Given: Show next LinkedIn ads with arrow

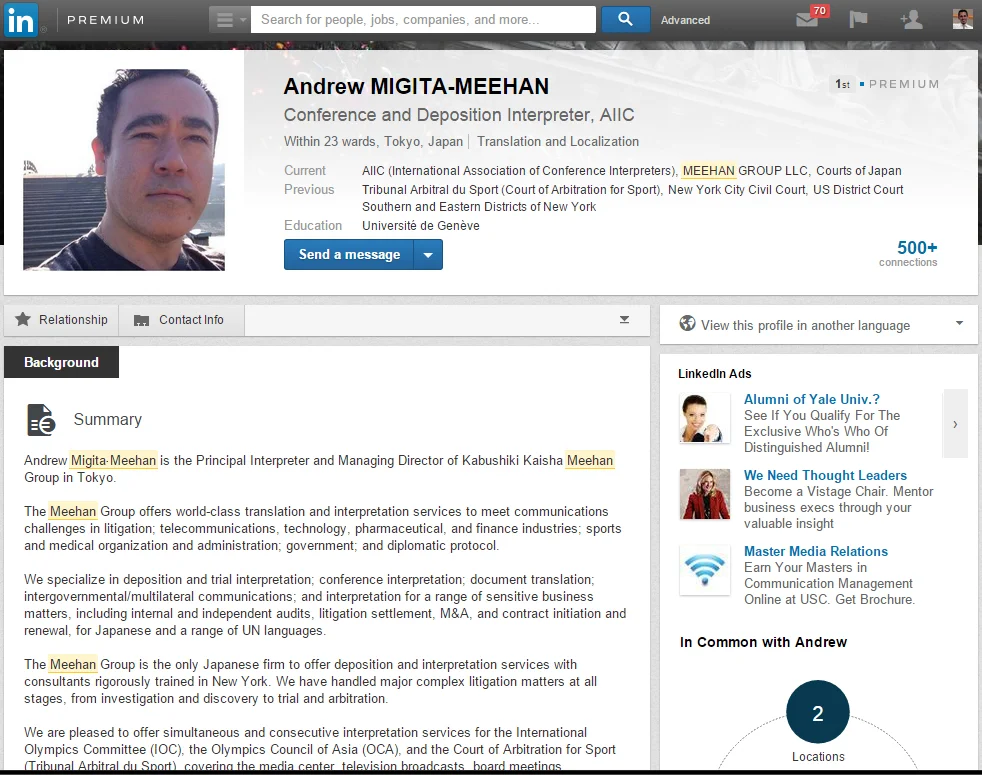Looking at the screenshot, I should click(955, 424).
